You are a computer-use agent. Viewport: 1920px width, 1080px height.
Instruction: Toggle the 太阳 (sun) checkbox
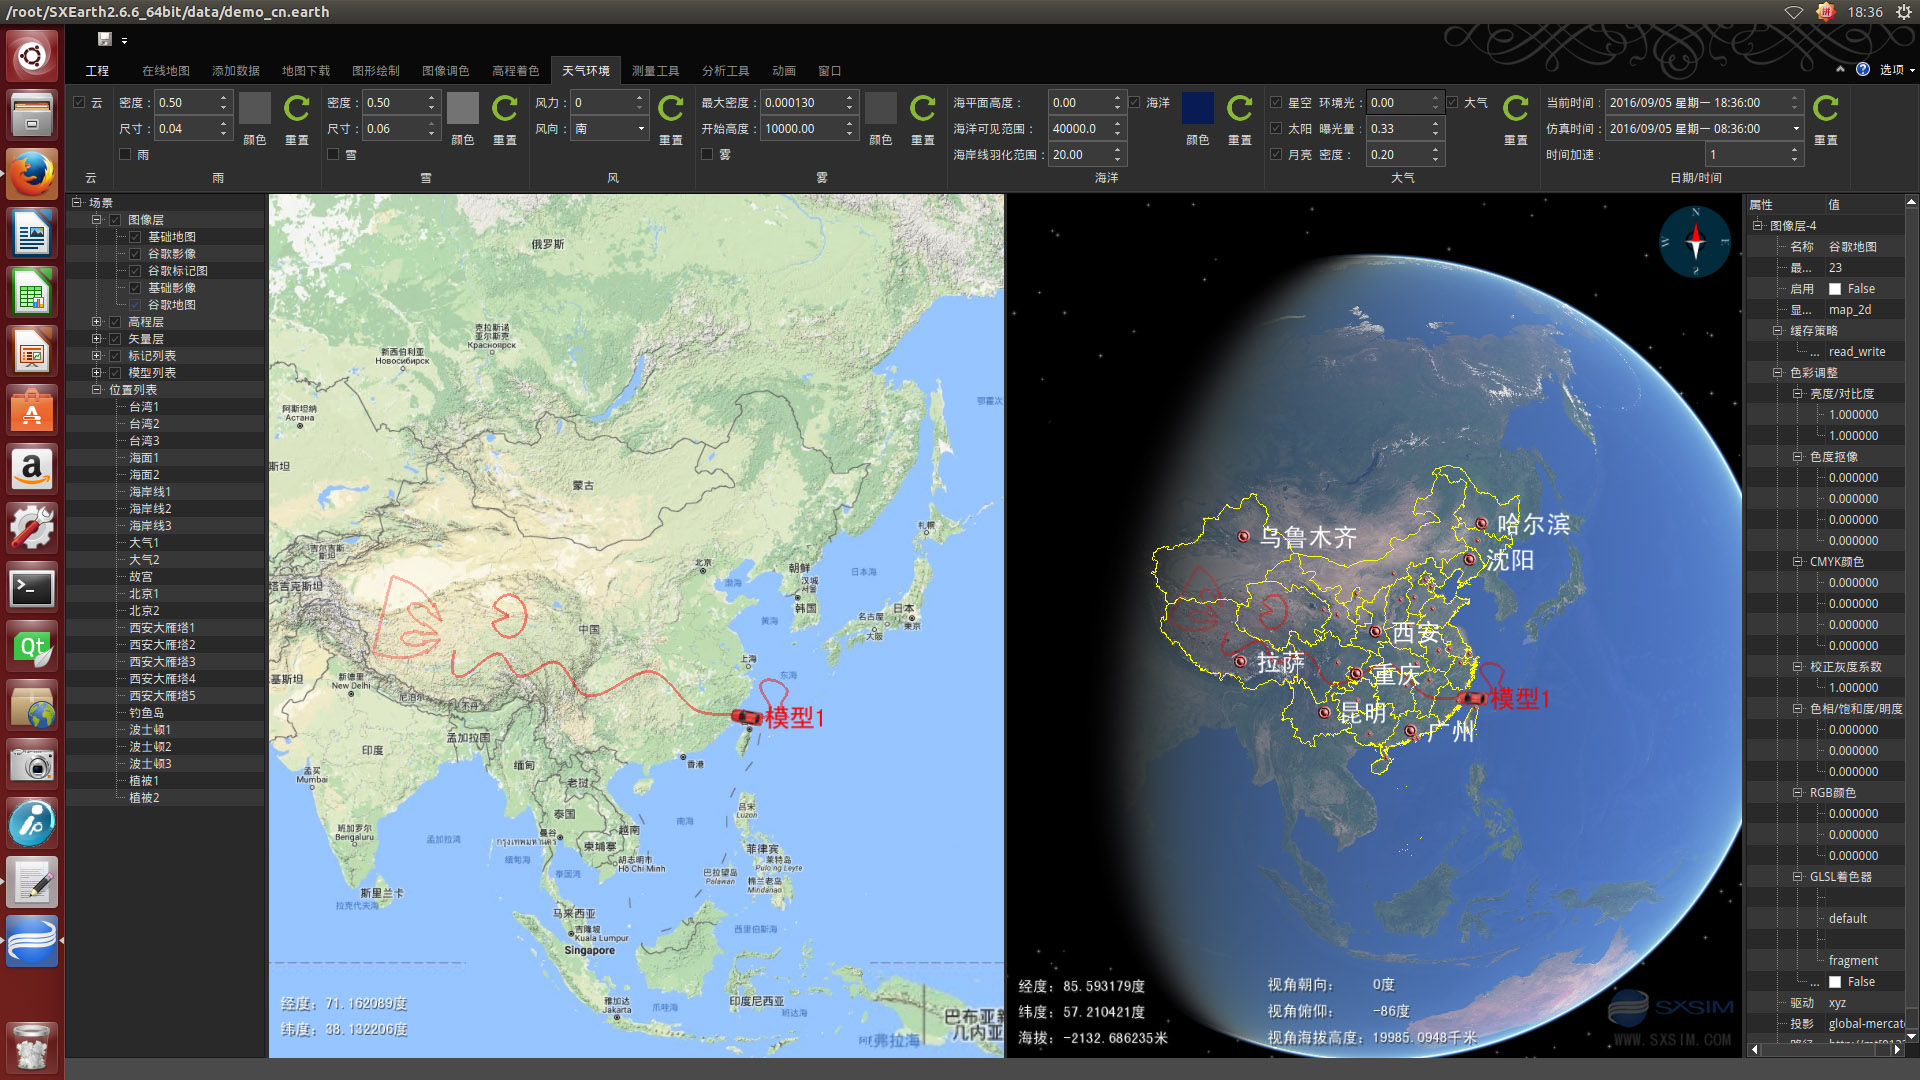click(1276, 128)
